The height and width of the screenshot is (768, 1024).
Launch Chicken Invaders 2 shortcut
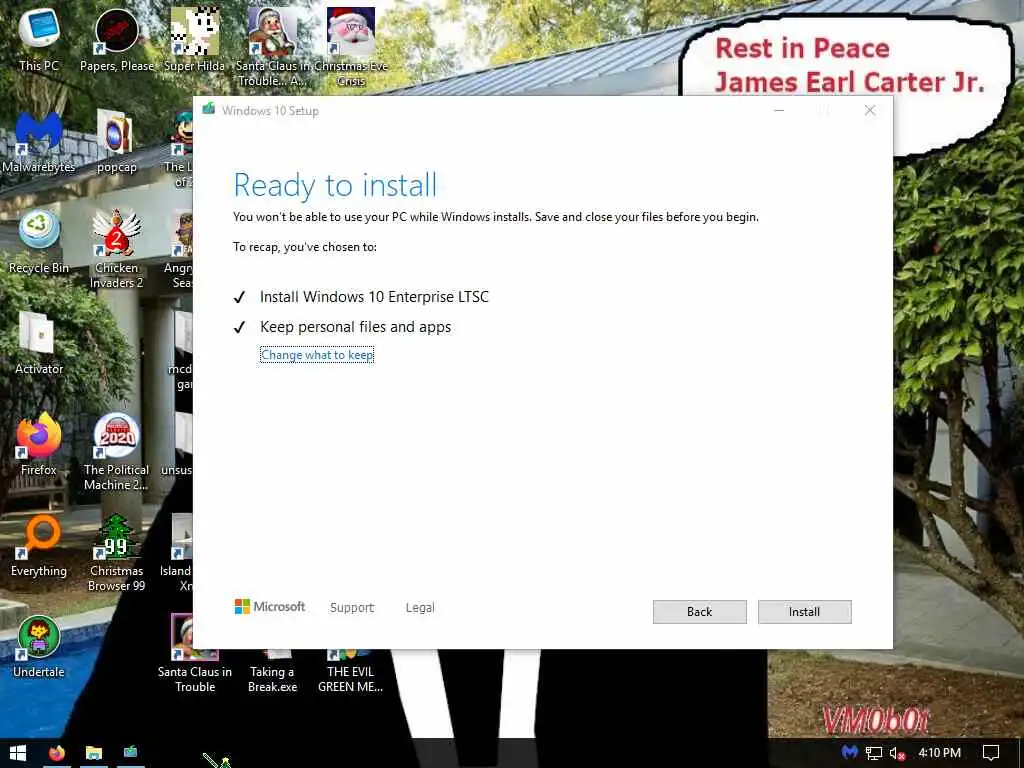pyautogui.click(x=116, y=249)
